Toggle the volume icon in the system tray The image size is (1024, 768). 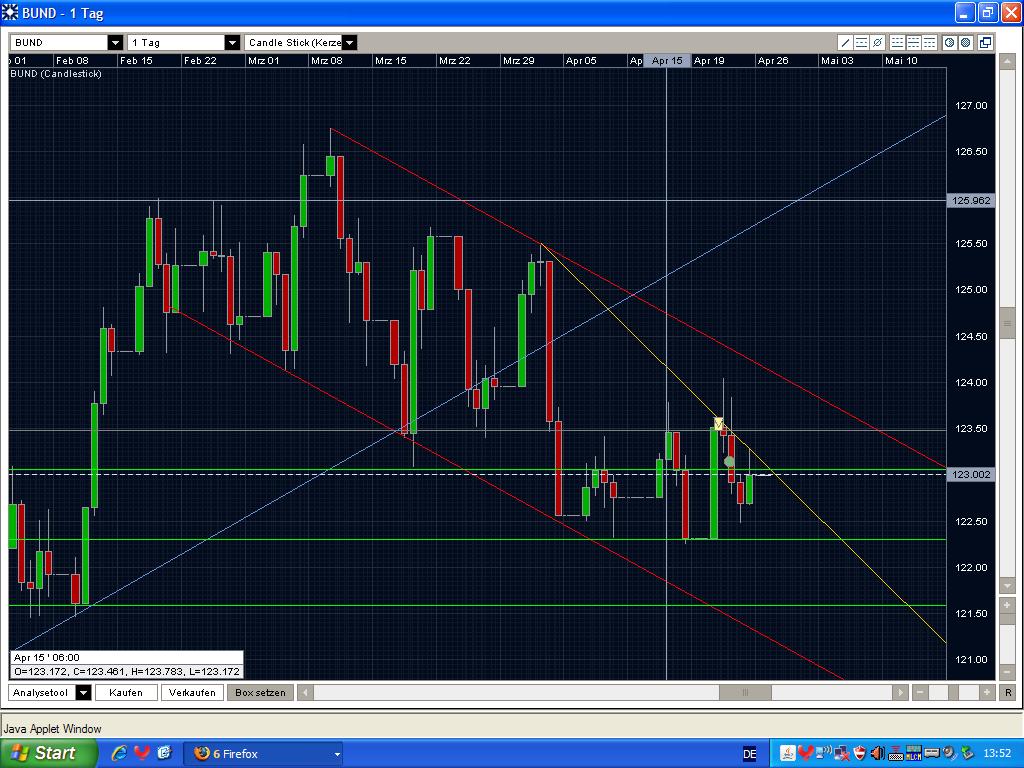(x=875, y=753)
